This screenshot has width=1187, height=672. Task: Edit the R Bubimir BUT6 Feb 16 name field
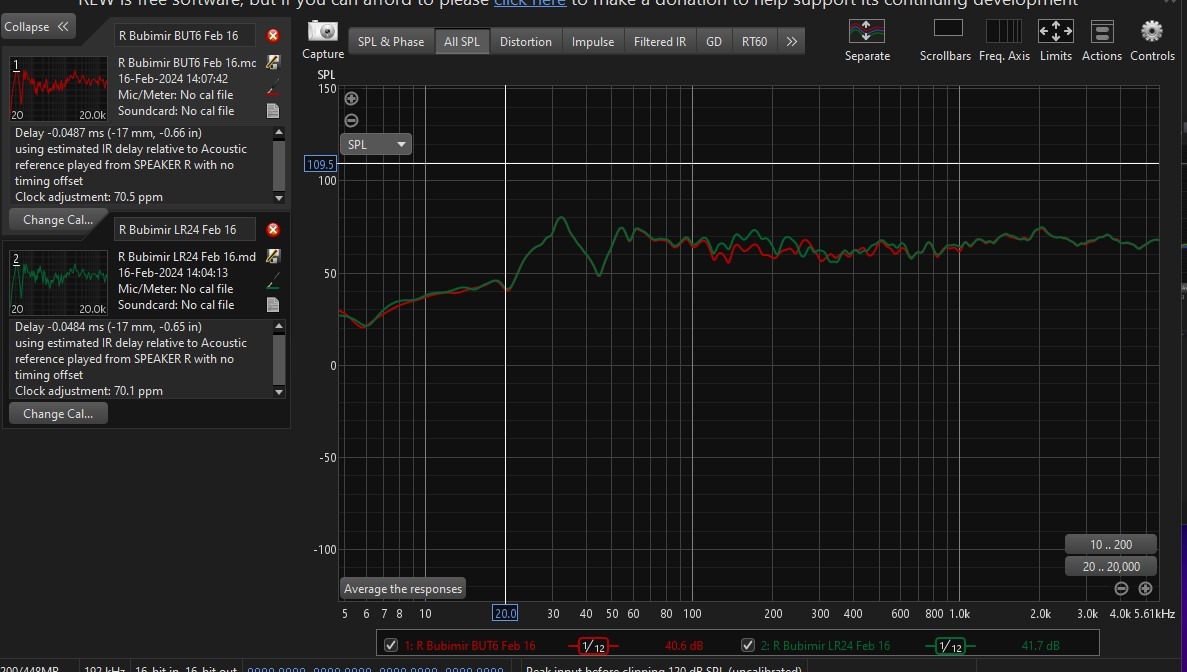(185, 36)
